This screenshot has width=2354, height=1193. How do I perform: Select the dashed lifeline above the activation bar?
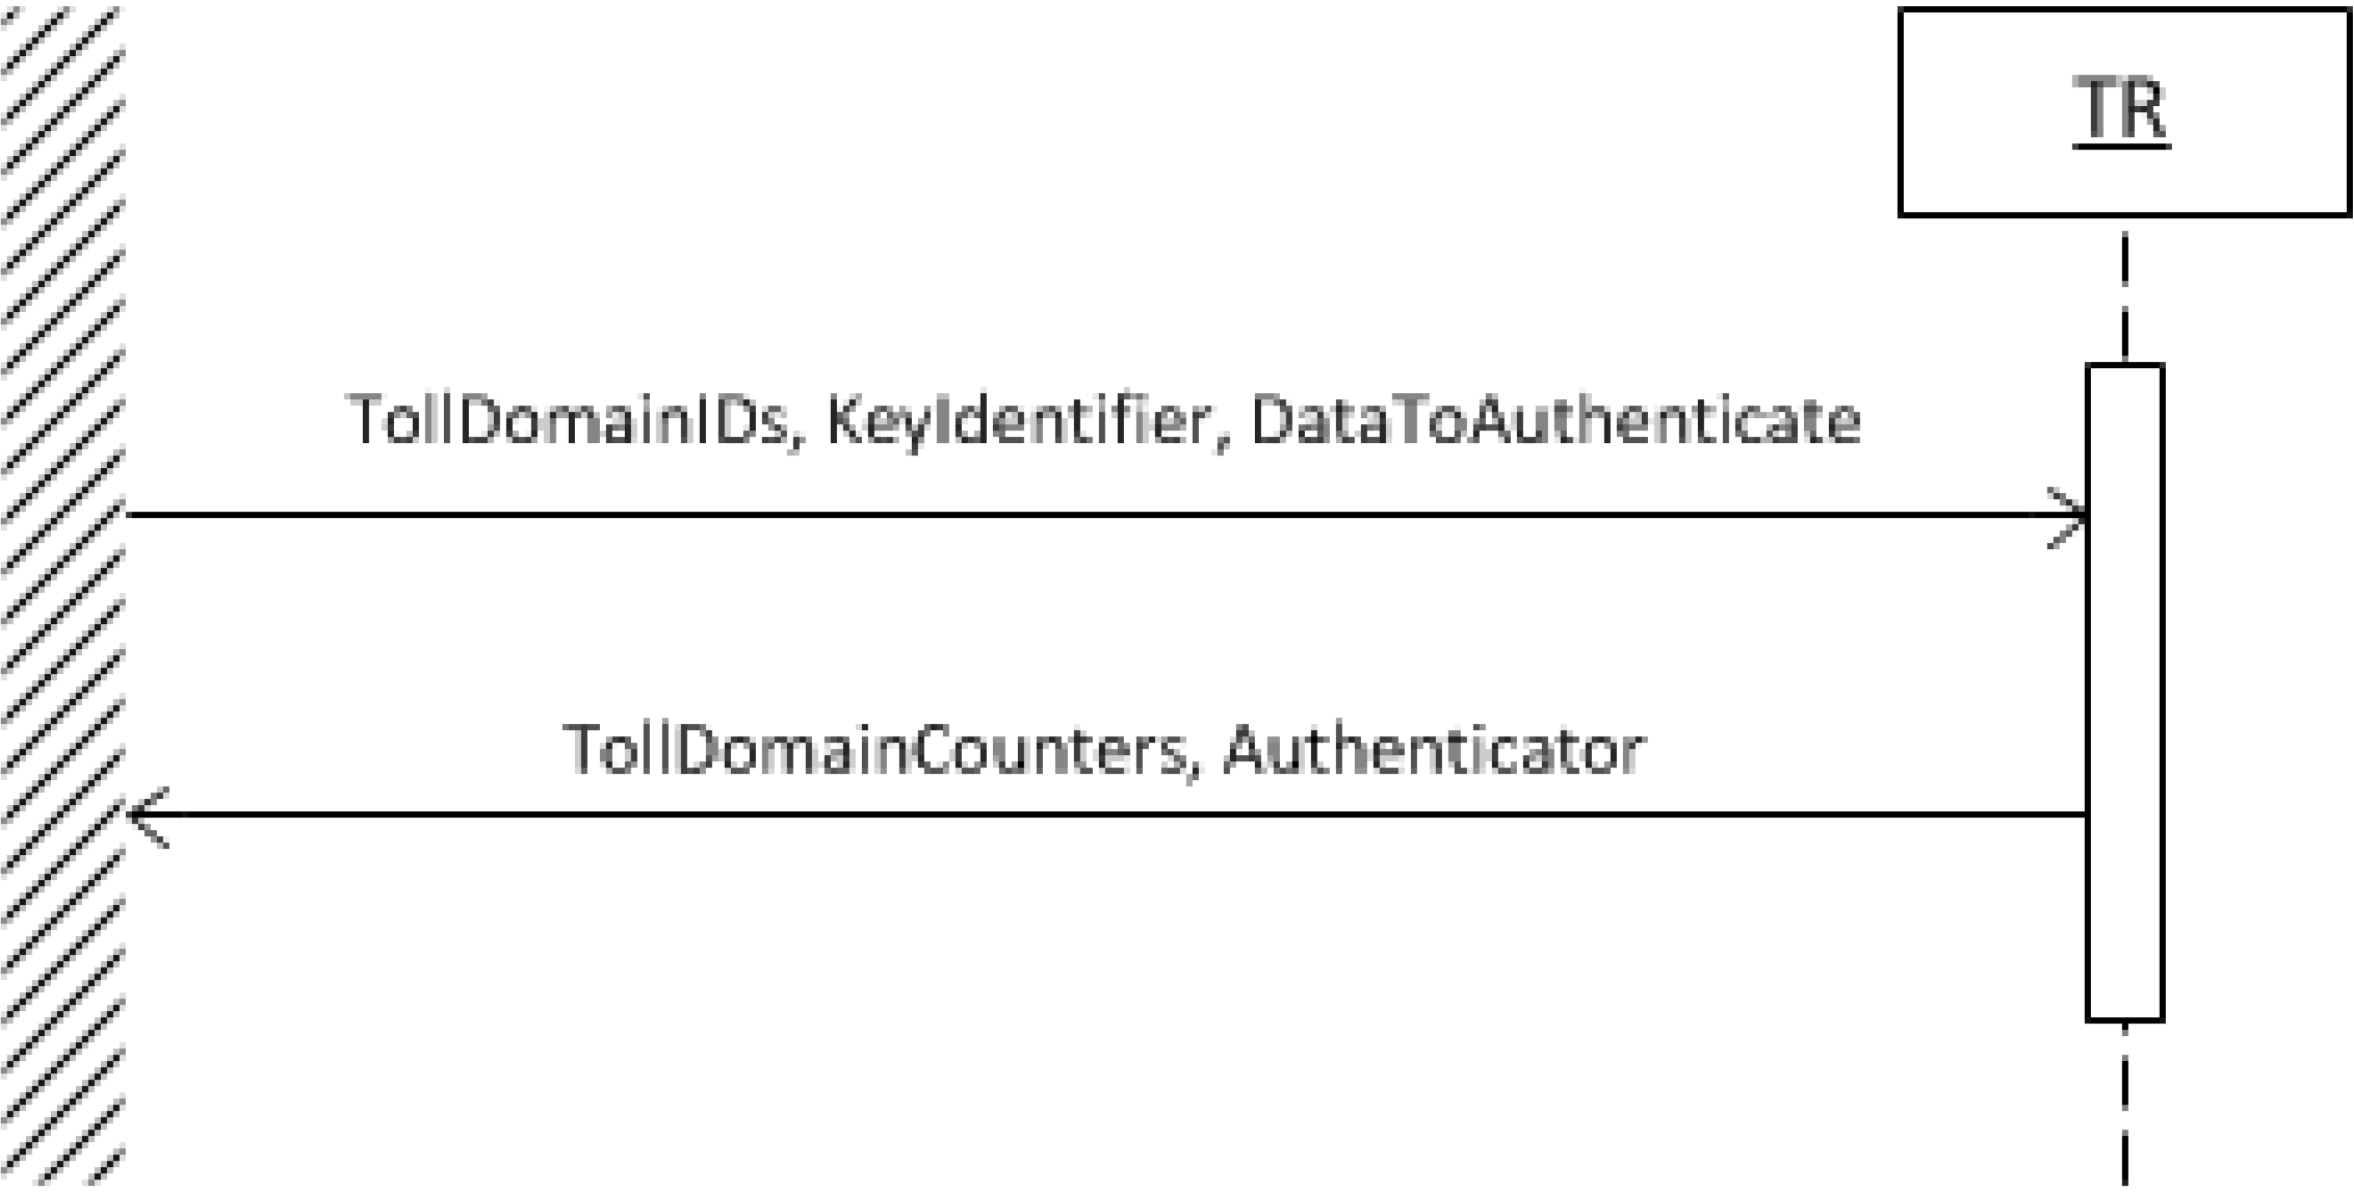2124,297
